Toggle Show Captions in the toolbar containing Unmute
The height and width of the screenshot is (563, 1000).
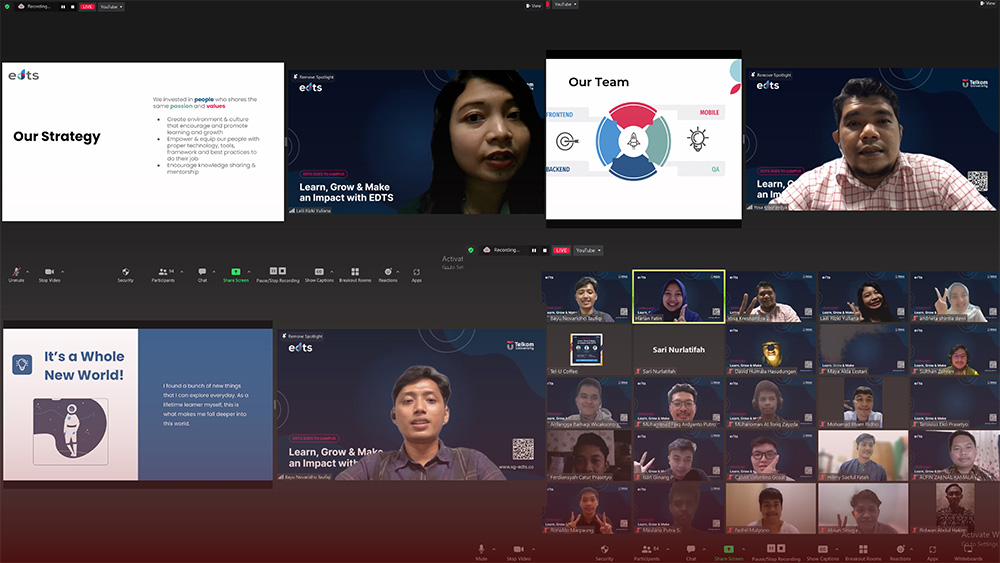[319, 271]
